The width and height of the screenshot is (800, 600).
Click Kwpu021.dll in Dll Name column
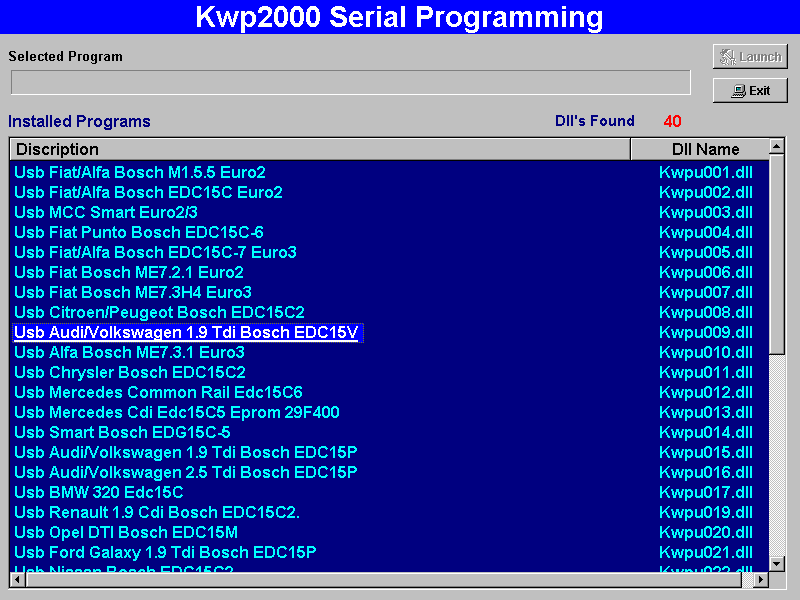coord(706,552)
